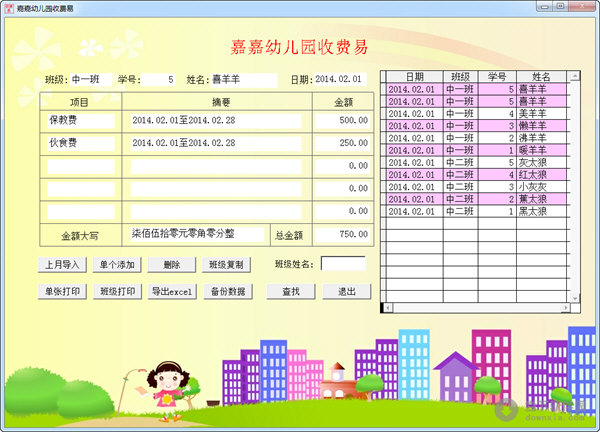Click the 退出 exit button
The height and width of the screenshot is (432, 600).
pyautogui.click(x=346, y=292)
